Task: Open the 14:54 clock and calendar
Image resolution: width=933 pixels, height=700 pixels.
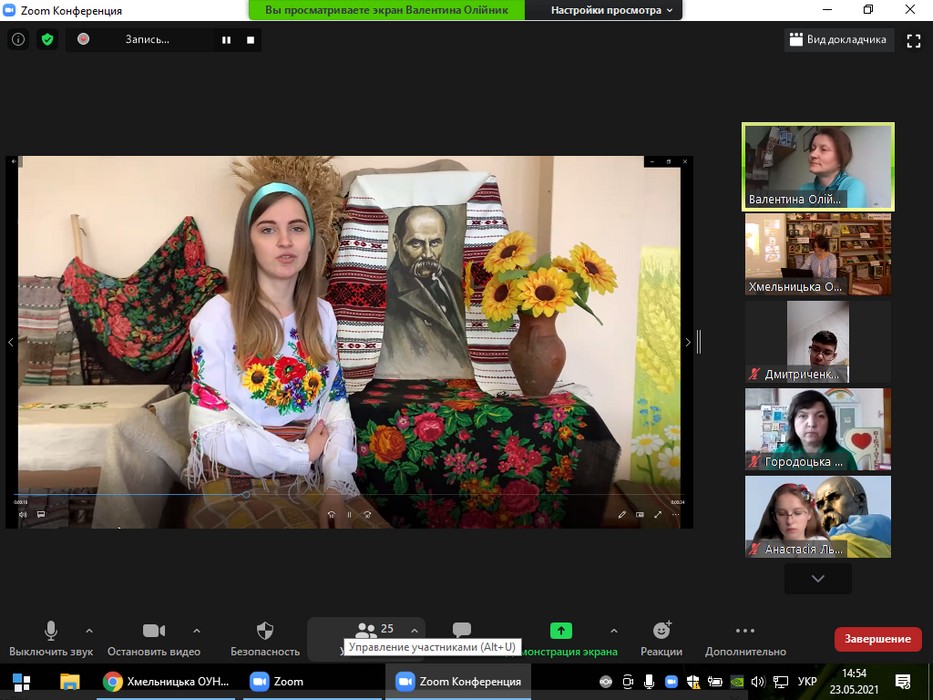Action: click(854, 682)
